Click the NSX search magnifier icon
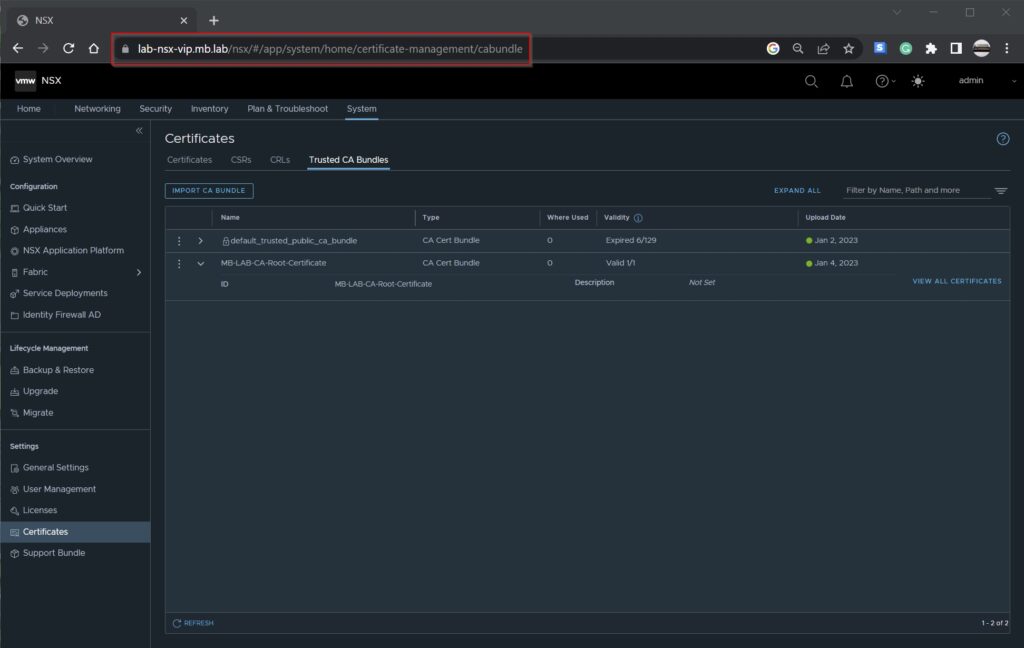 811,81
